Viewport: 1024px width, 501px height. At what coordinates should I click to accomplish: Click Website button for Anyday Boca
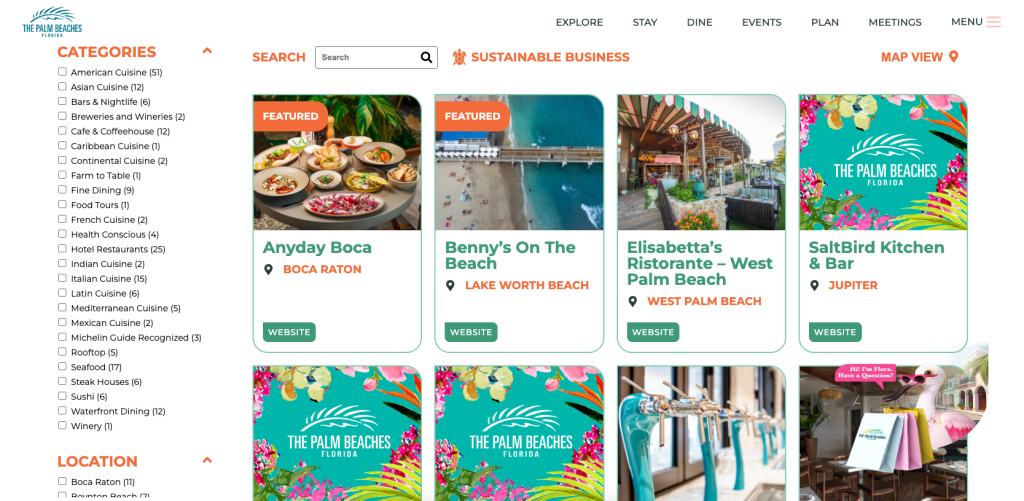pos(289,332)
